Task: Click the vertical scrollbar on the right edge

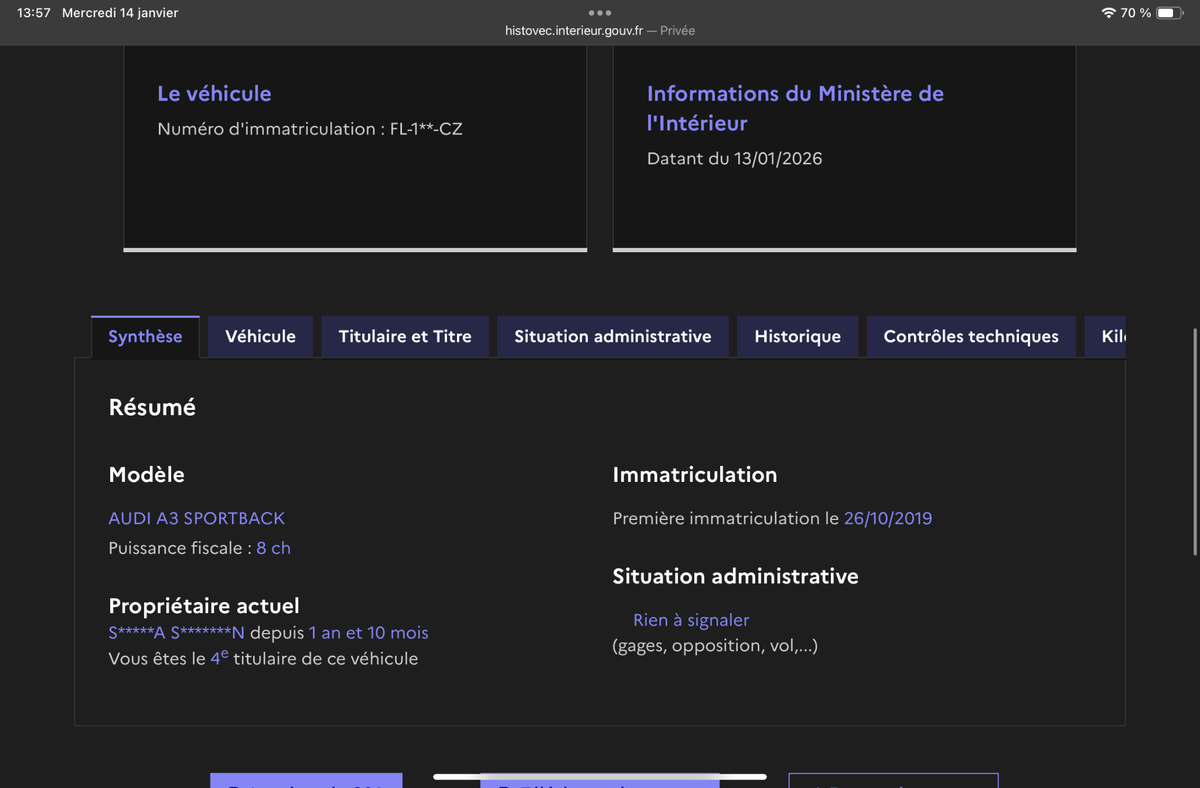Action: tap(1195, 440)
